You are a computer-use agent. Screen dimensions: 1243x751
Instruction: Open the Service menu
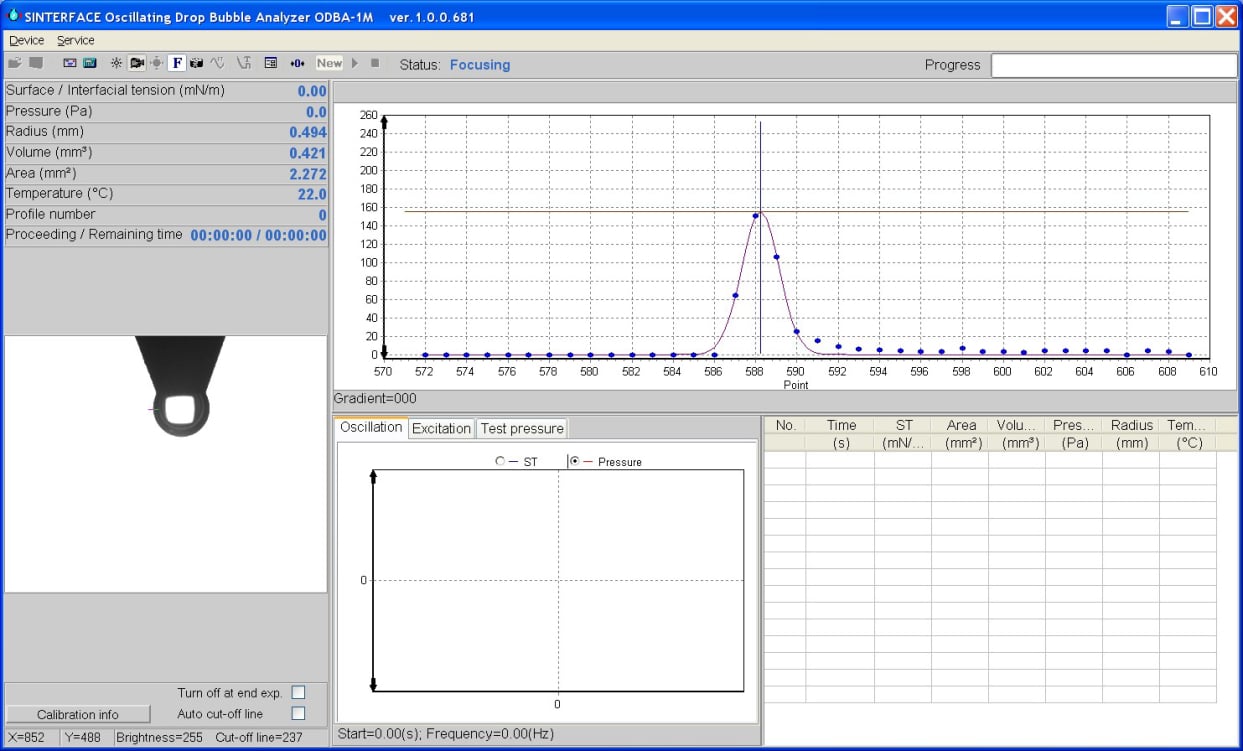coord(76,40)
